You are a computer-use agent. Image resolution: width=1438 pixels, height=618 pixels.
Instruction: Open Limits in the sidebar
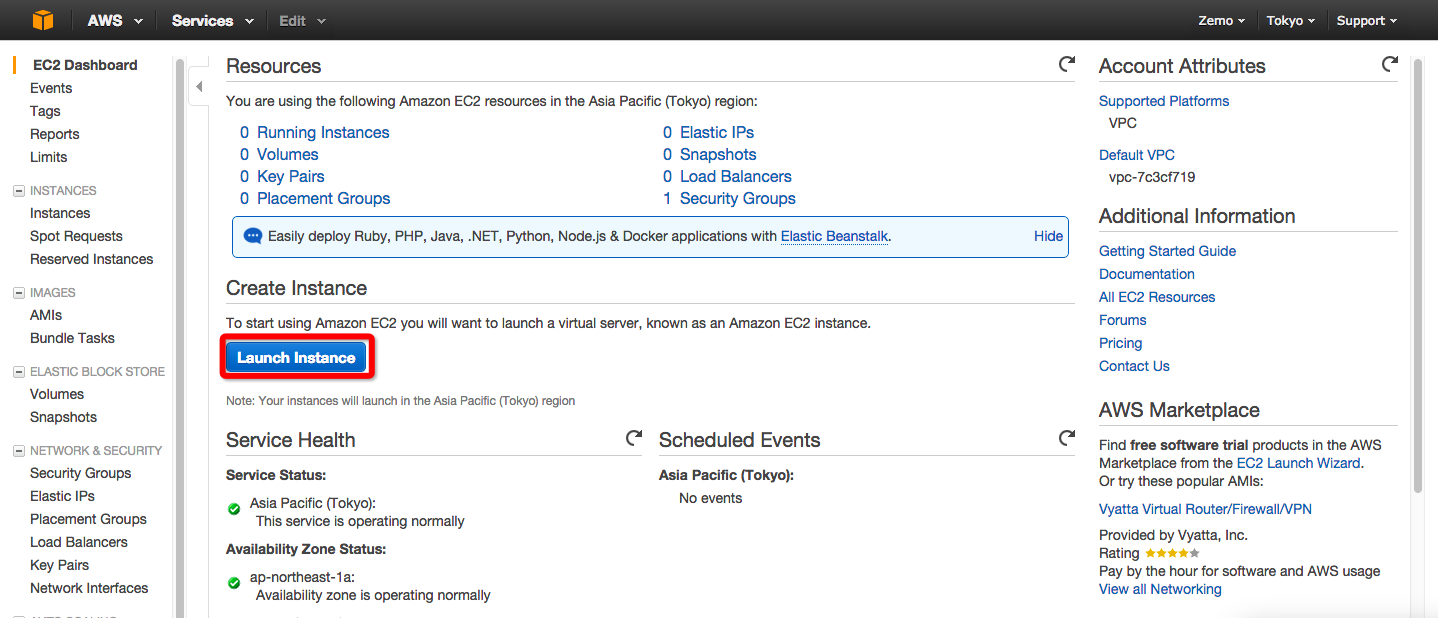point(49,157)
